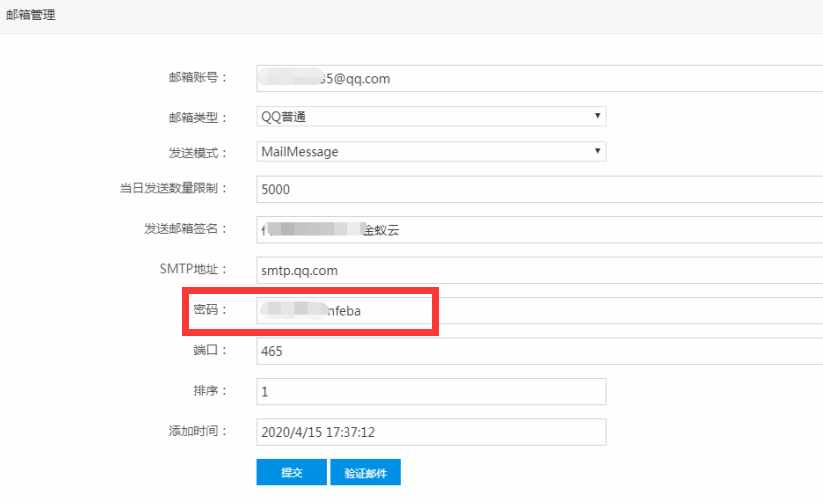Click the SMTP地址 label text
The image size is (823, 503).
194,270
